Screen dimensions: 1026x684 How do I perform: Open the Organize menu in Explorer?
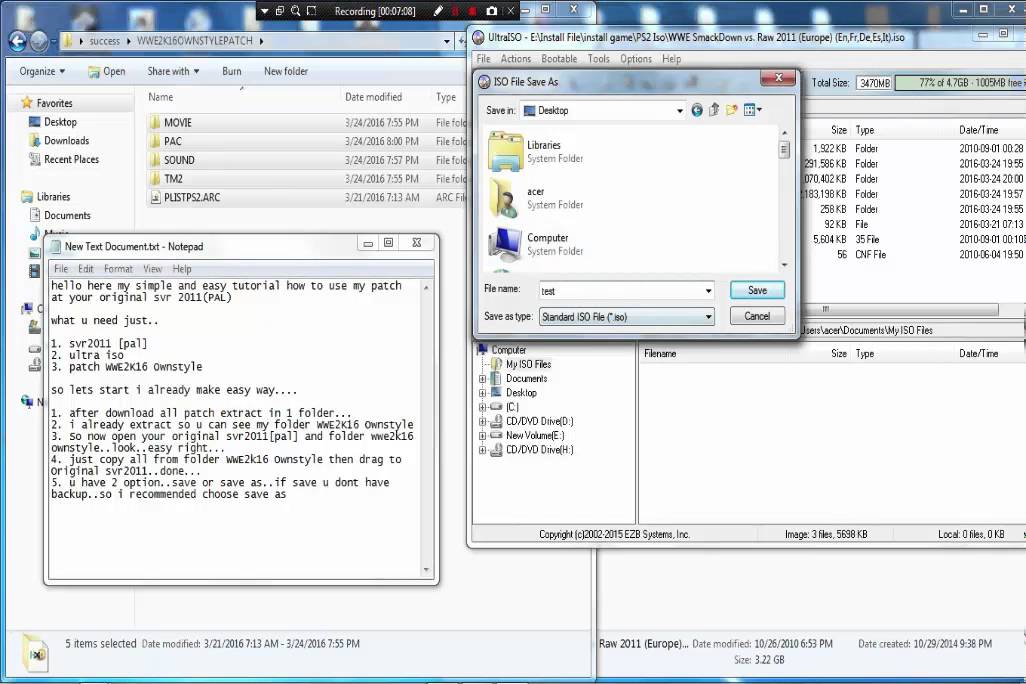point(43,71)
